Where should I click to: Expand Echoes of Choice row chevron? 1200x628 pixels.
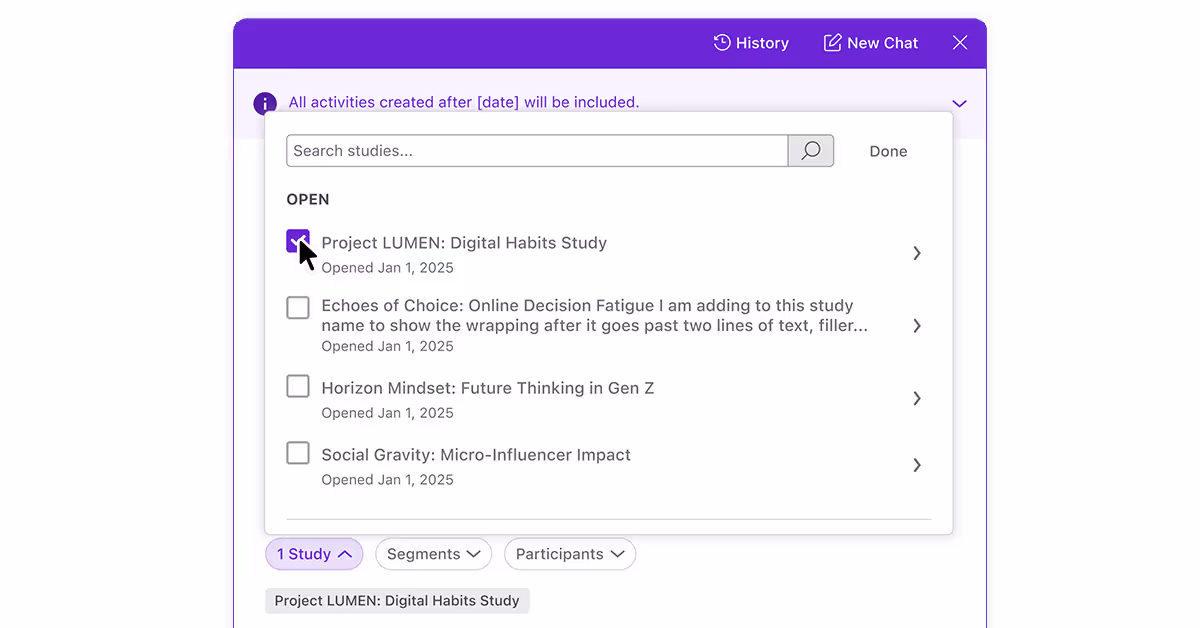tap(917, 326)
